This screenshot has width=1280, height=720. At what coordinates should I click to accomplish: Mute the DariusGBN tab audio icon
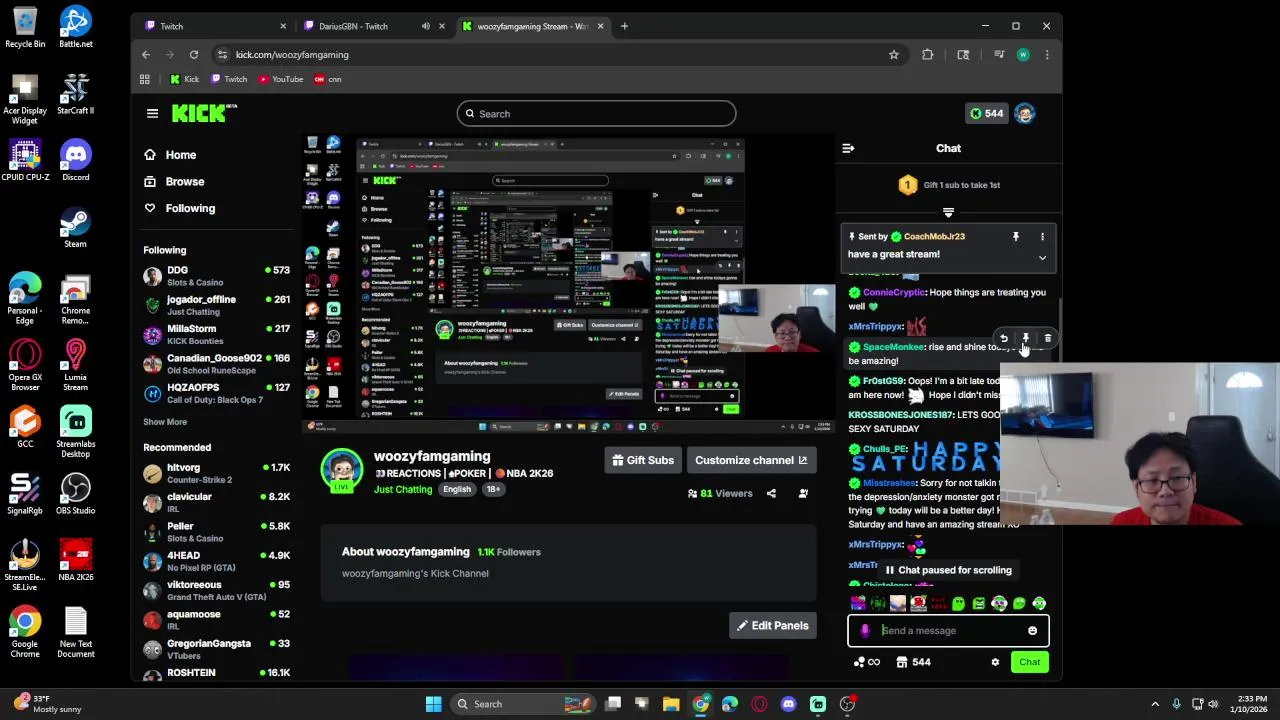[426, 26]
